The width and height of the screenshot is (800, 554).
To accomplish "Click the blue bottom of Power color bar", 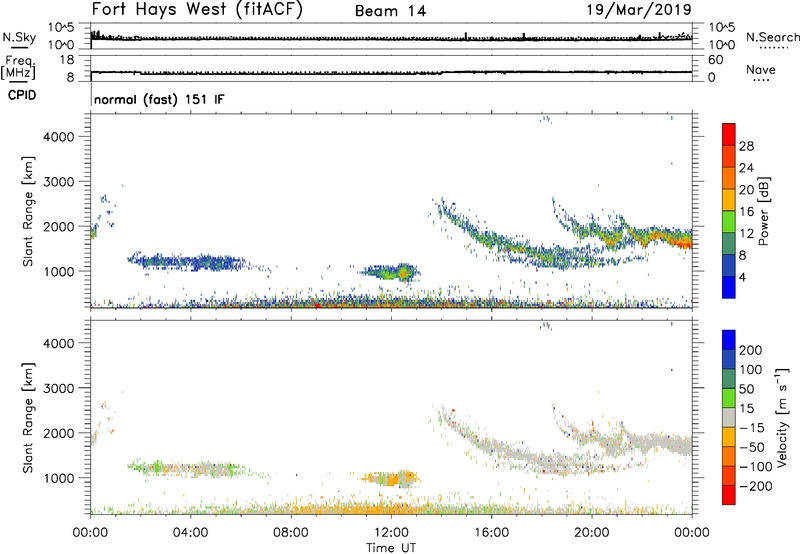I will (x=729, y=287).
